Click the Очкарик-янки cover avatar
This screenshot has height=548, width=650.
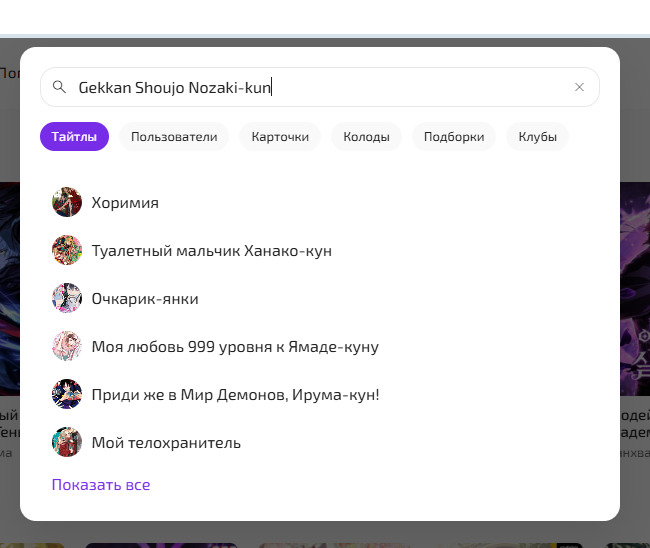tap(67, 298)
